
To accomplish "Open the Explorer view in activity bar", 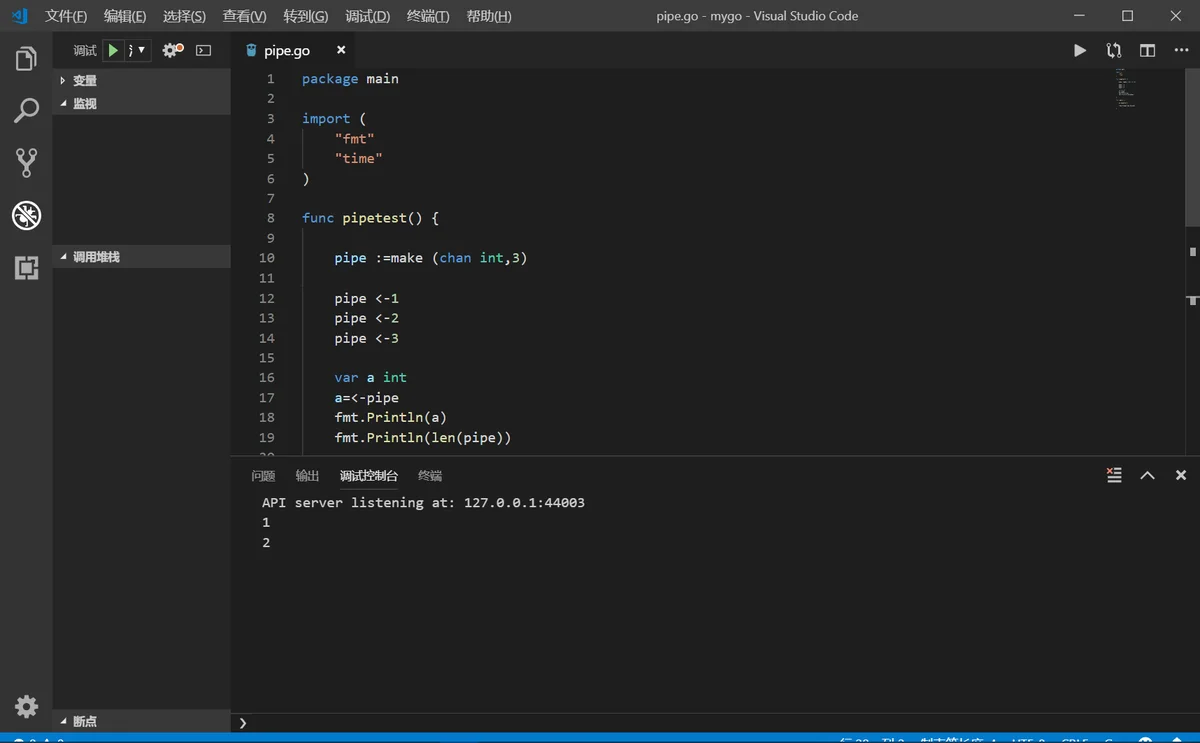I will (x=26, y=59).
